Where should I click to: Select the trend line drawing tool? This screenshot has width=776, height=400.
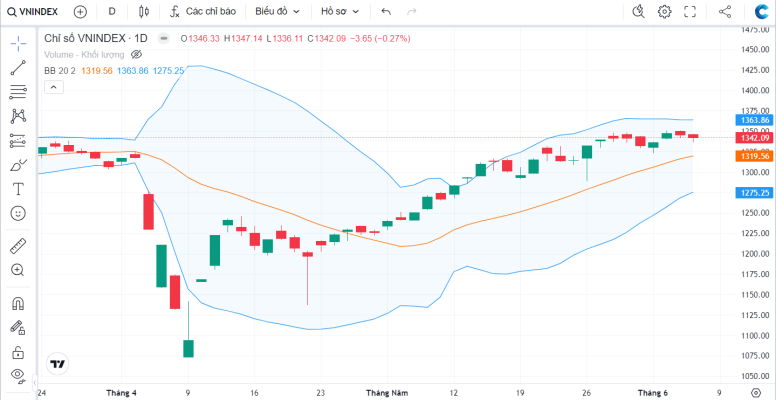(18, 68)
